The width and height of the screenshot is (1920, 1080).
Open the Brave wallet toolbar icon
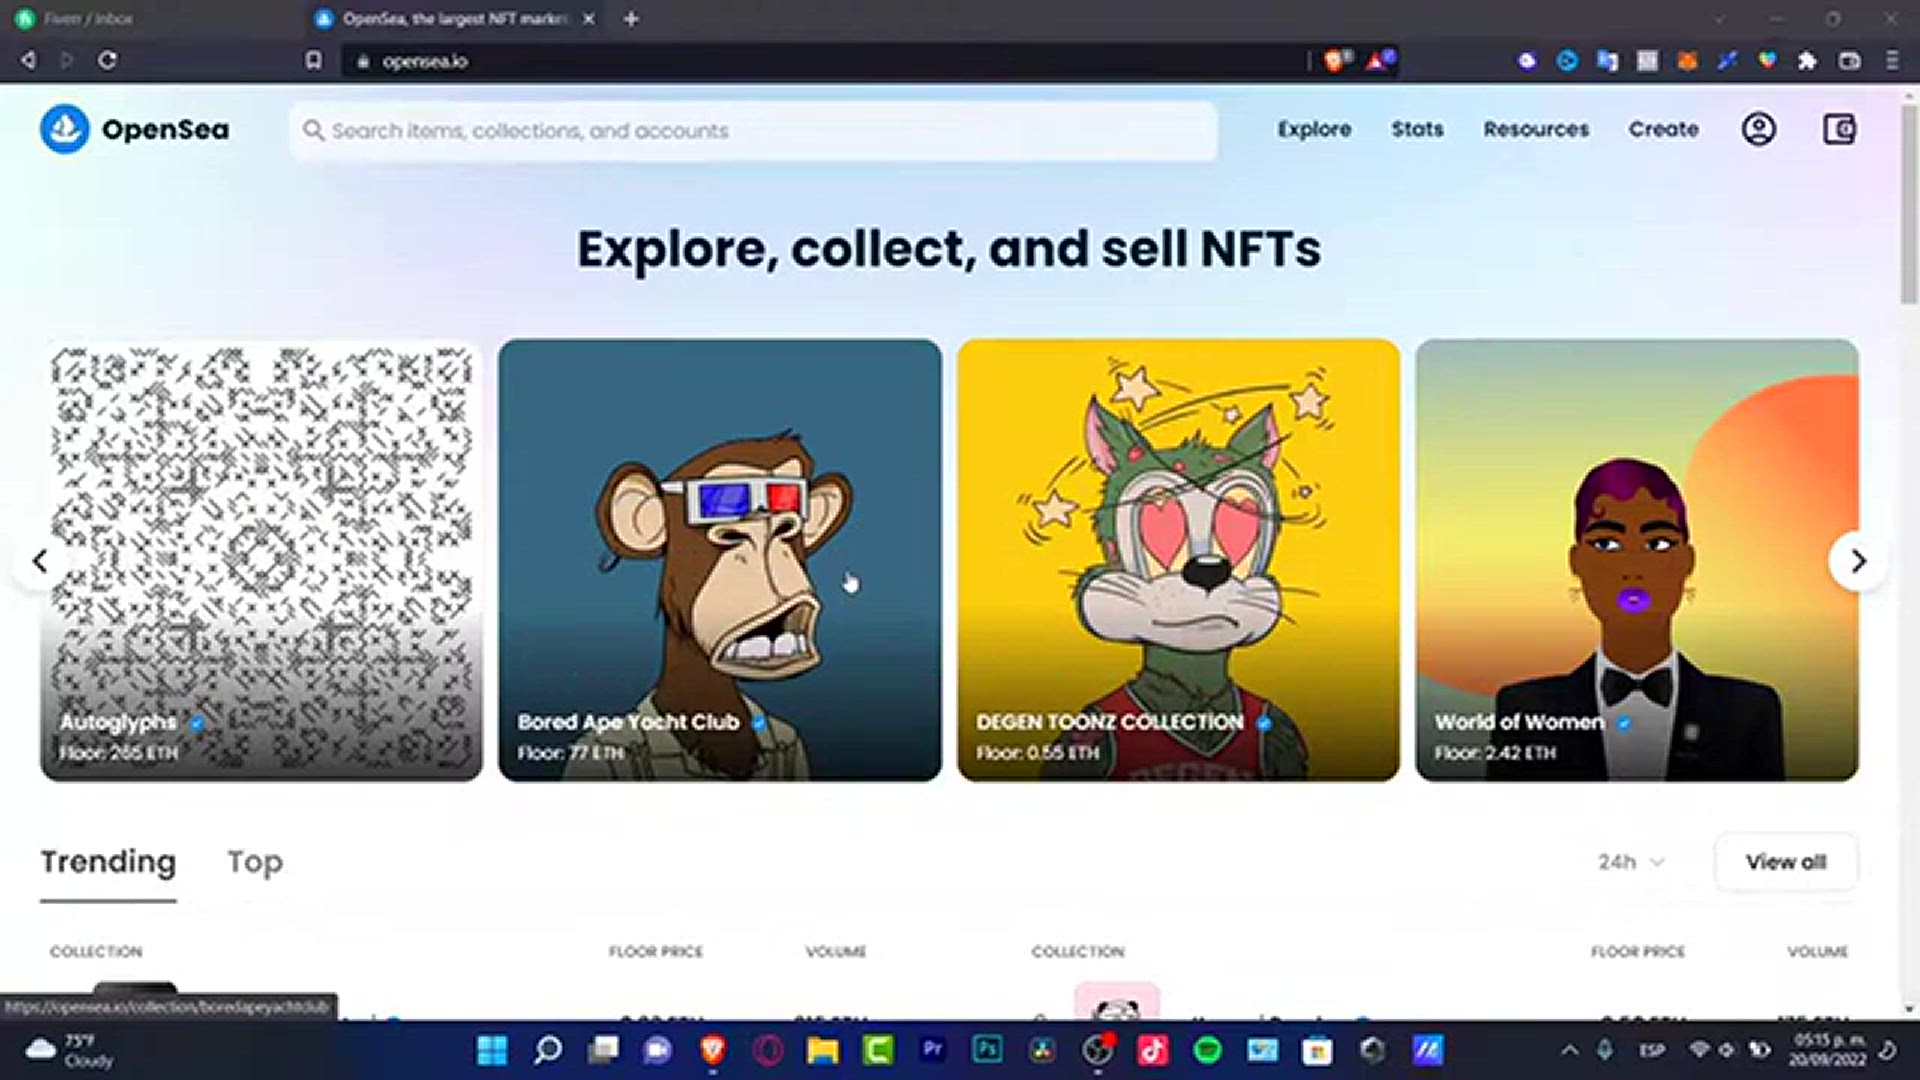coord(1850,61)
